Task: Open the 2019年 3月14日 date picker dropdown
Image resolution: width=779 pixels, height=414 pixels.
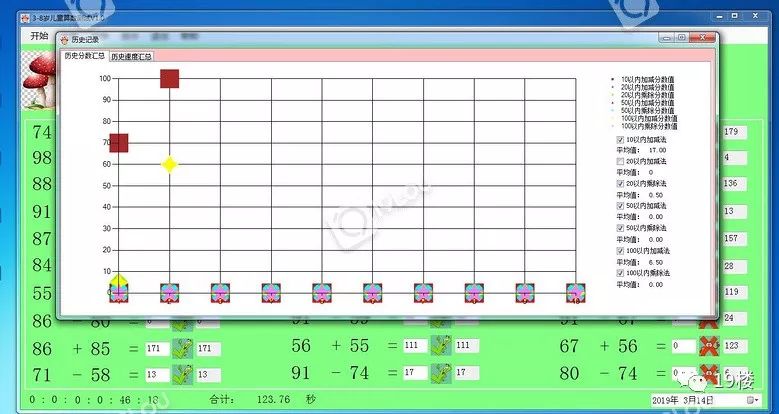Action: coord(753,400)
